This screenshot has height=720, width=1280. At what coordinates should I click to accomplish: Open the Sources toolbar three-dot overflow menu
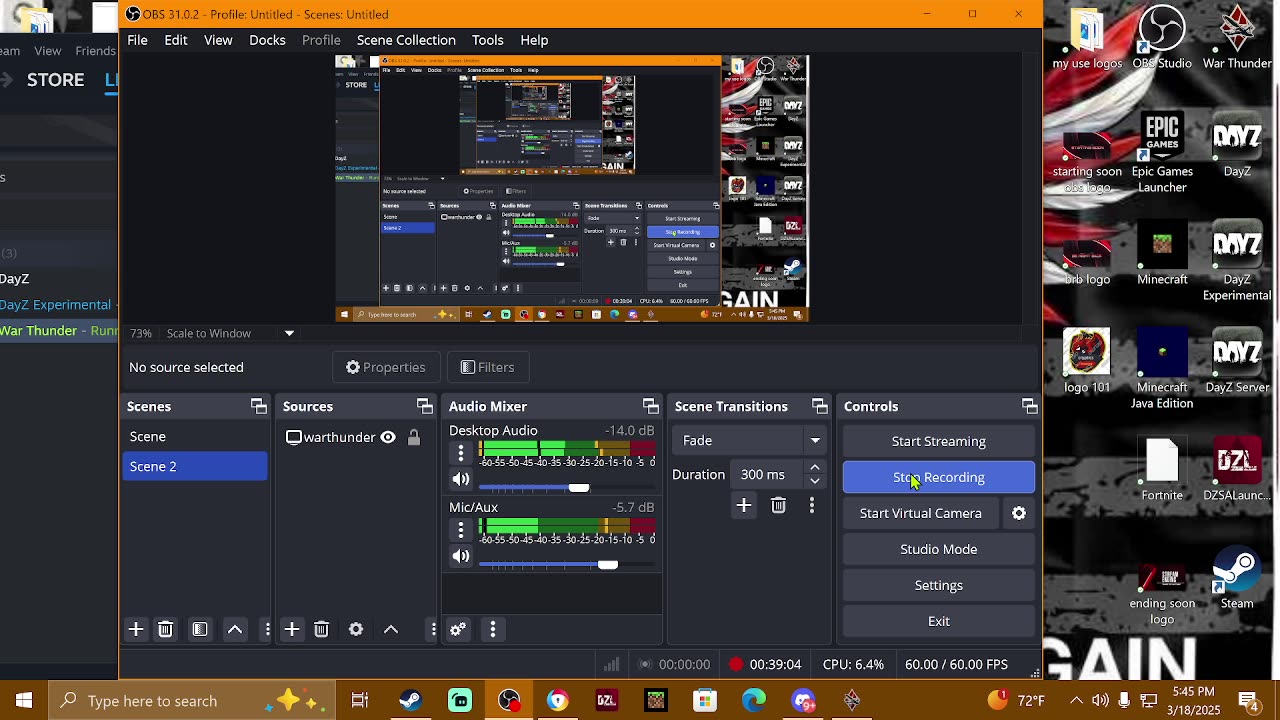pyautogui.click(x=433, y=629)
